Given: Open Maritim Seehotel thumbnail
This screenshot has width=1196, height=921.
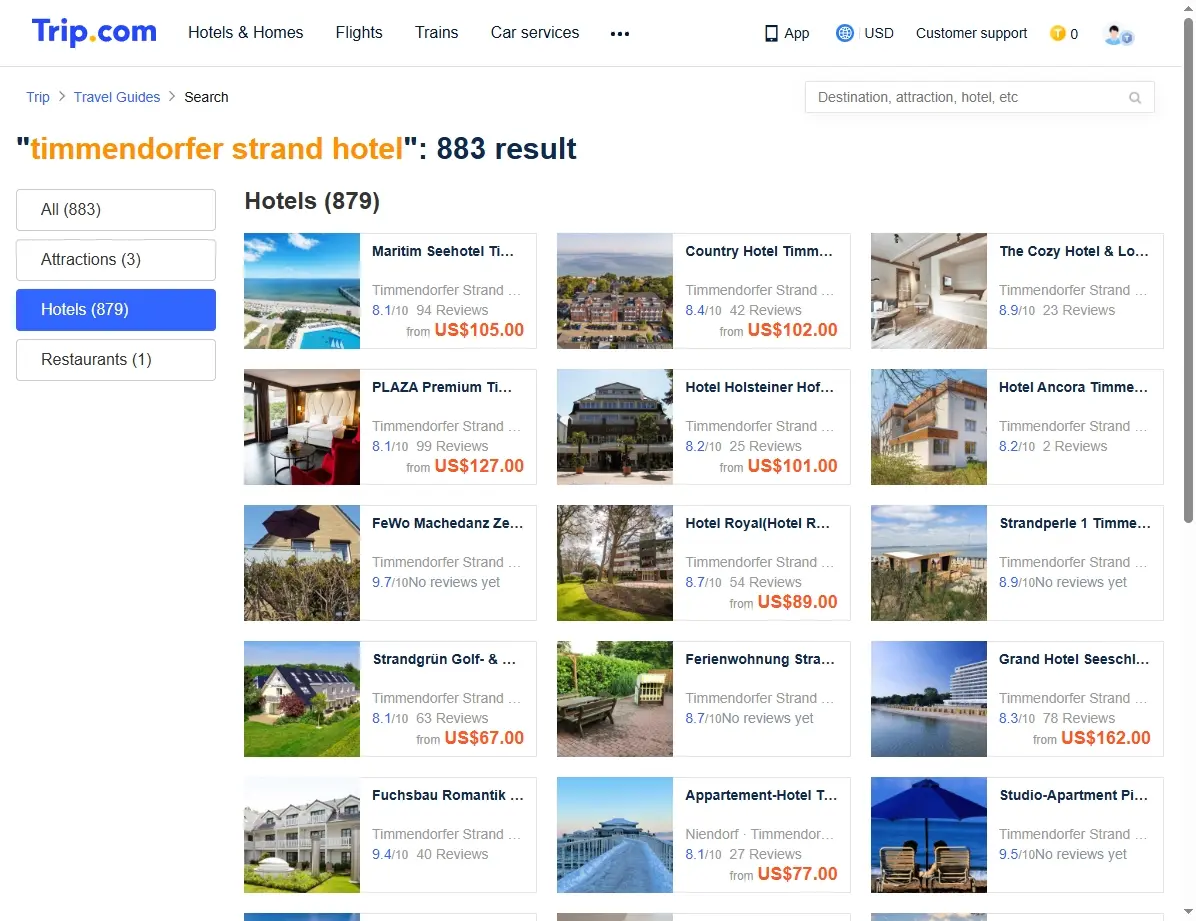Looking at the screenshot, I should coord(302,291).
